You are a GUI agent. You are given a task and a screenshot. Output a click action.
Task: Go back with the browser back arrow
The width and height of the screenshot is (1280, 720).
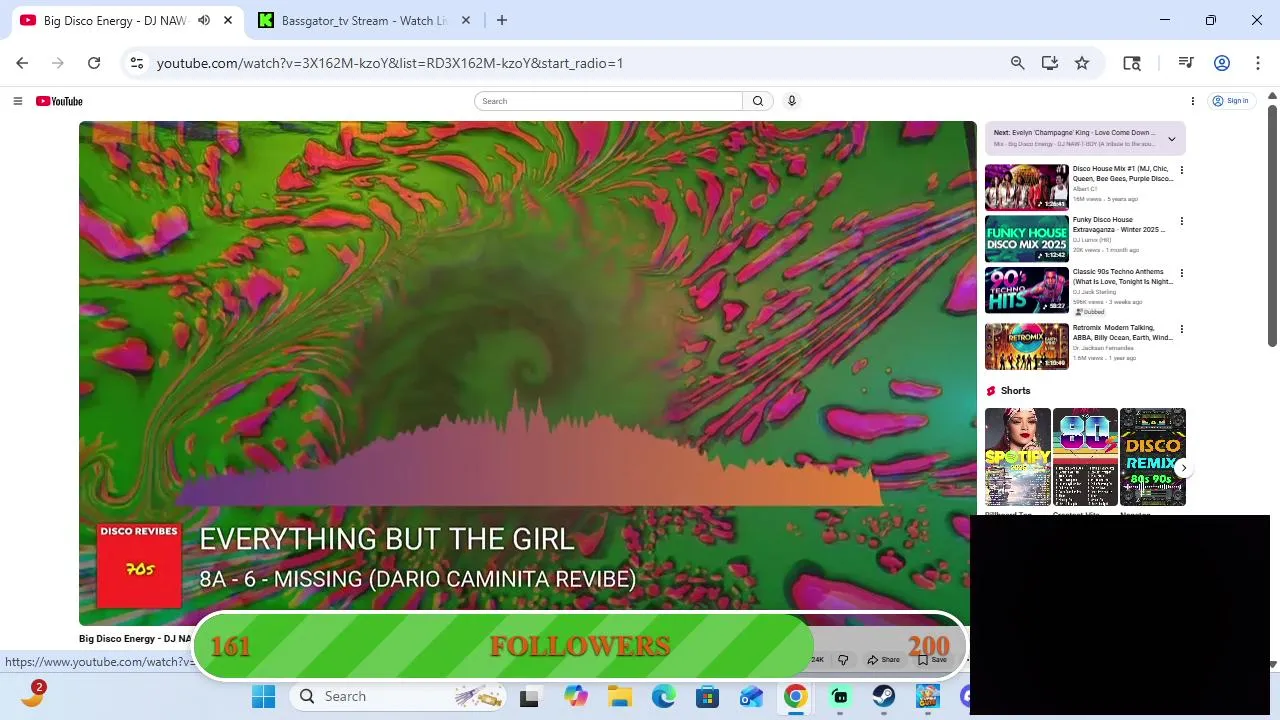tap(22, 63)
